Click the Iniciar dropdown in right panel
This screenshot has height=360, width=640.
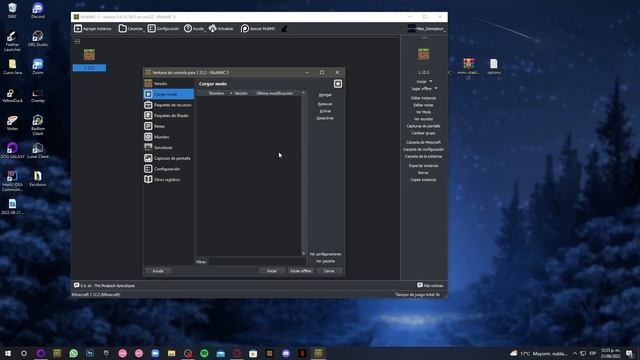(x=424, y=82)
